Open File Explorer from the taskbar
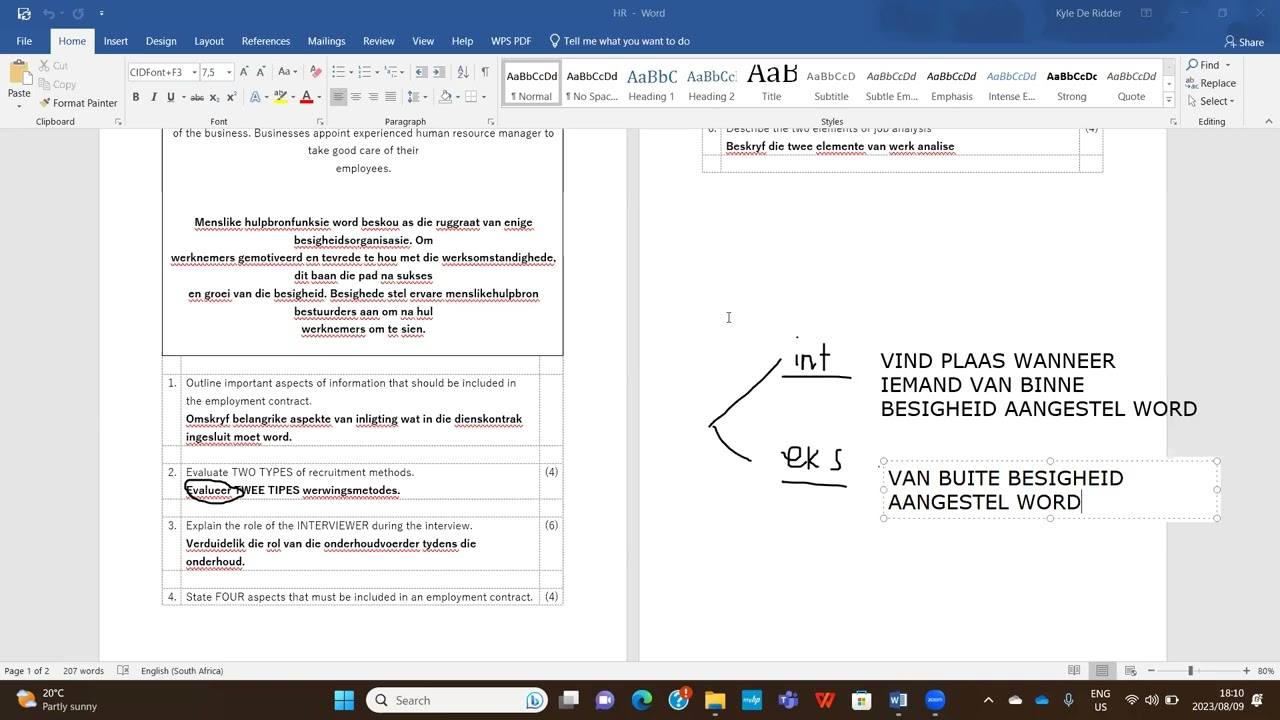1280x720 pixels. pyautogui.click(x=715, y=700)
